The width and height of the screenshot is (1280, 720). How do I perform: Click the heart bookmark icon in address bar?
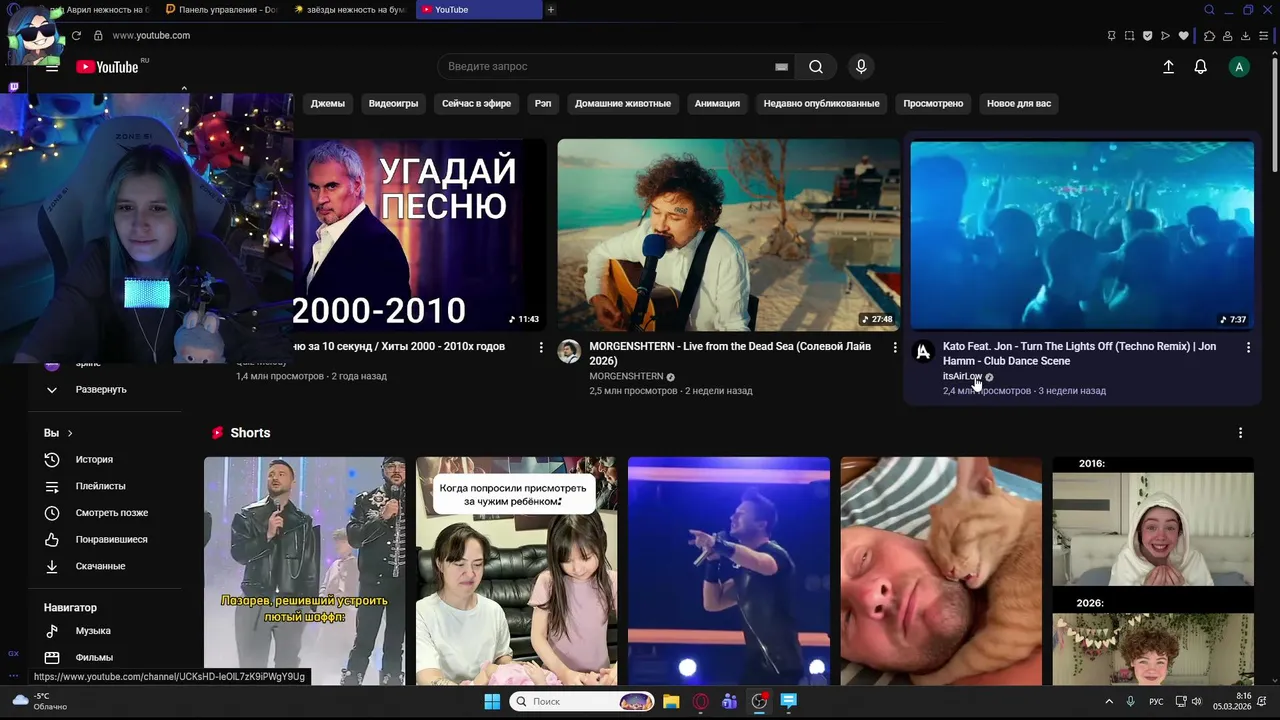(x=1184, y=36)
